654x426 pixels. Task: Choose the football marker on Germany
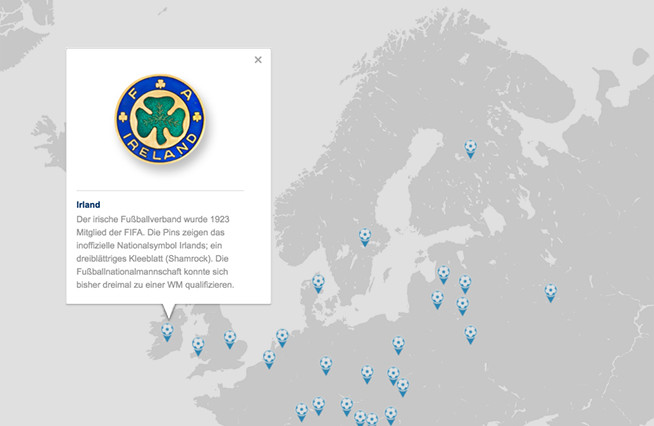[326, 366]
